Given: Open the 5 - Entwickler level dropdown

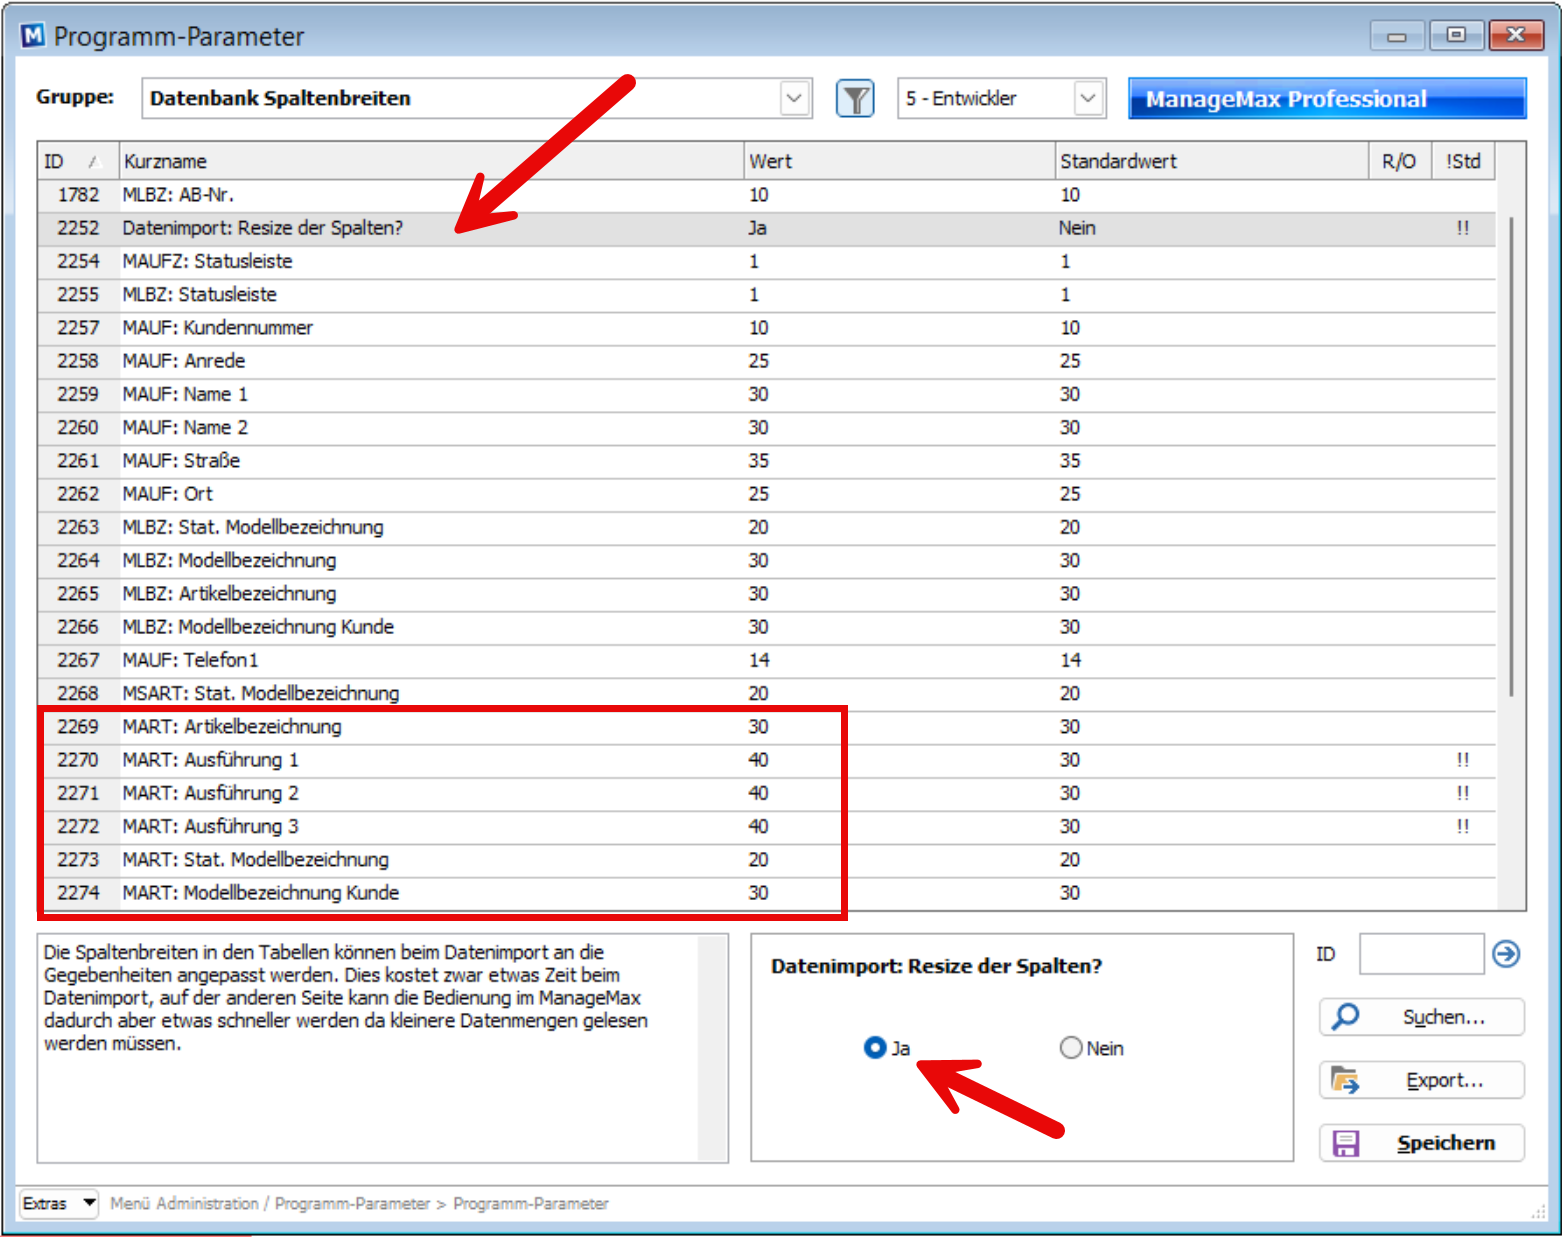Looking at the screenshot, I should [1088, 99].
